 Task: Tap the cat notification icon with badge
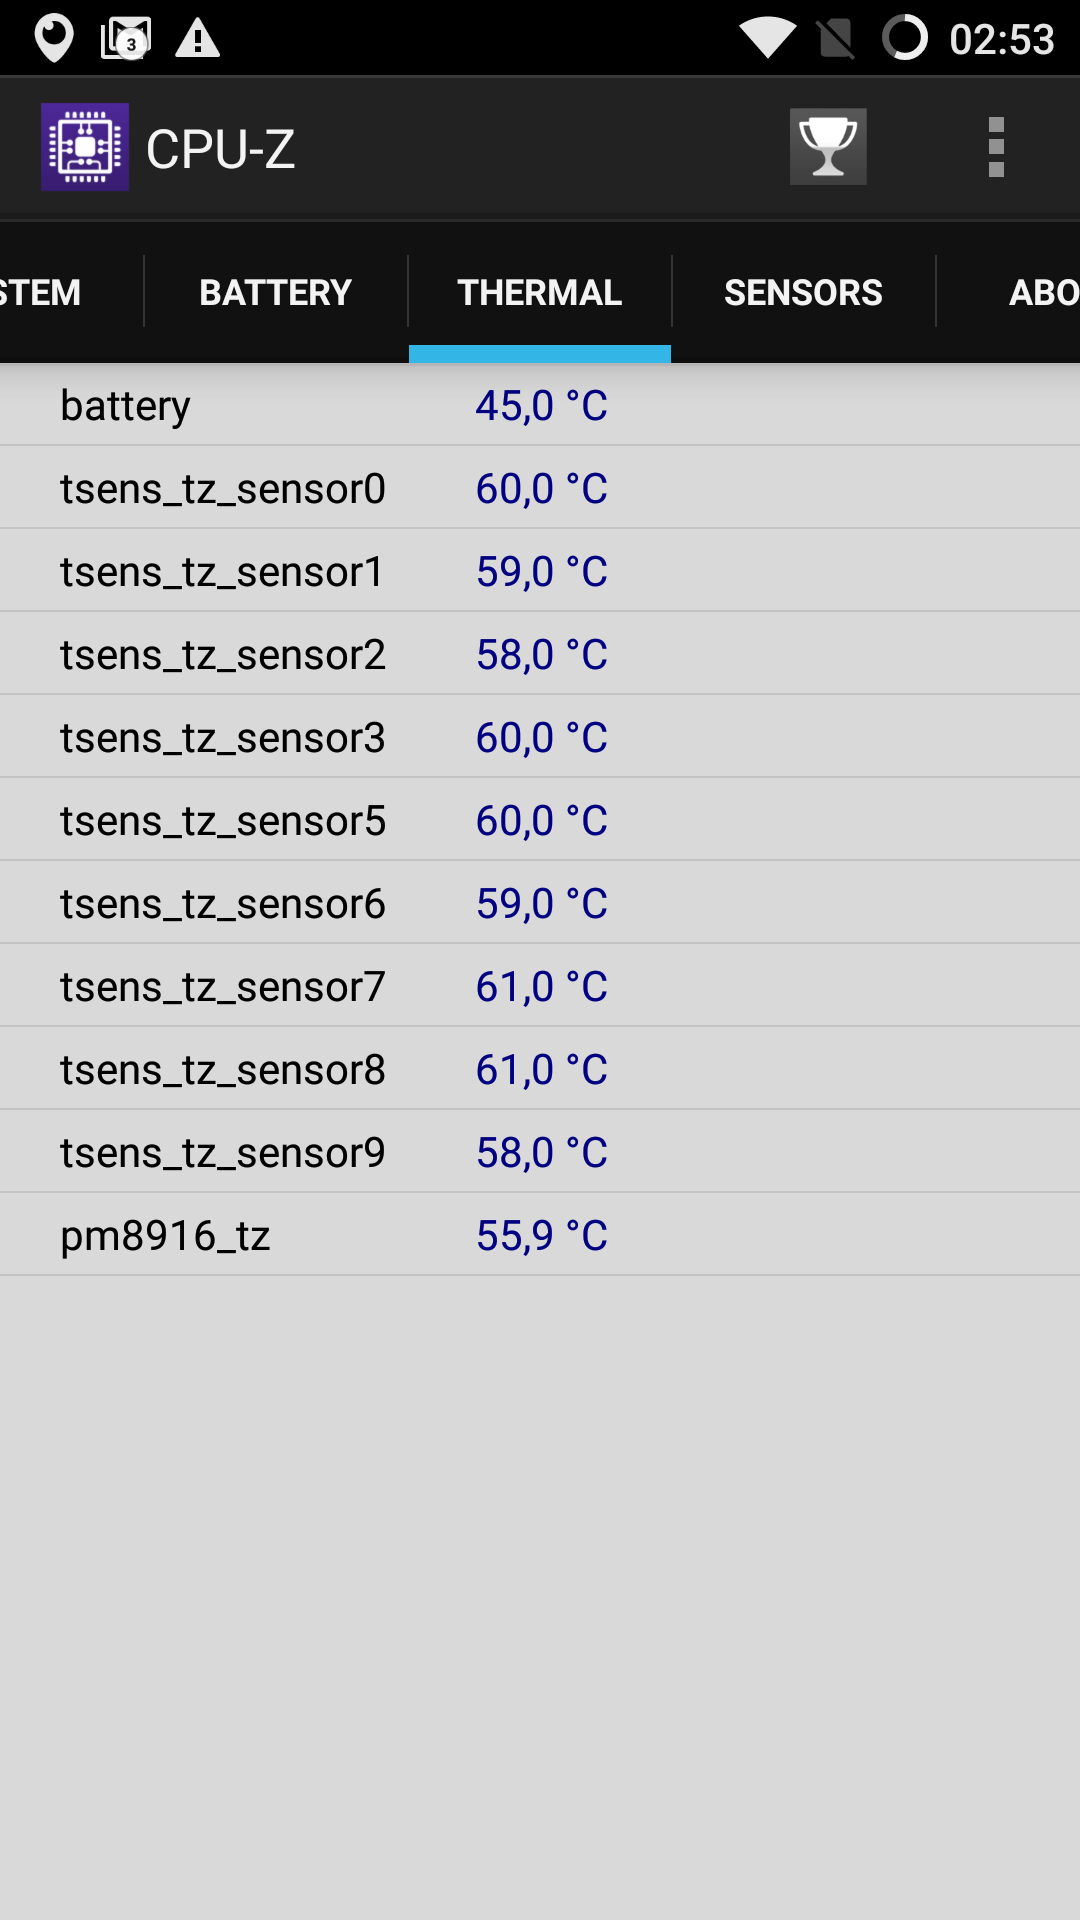[126, 38]
